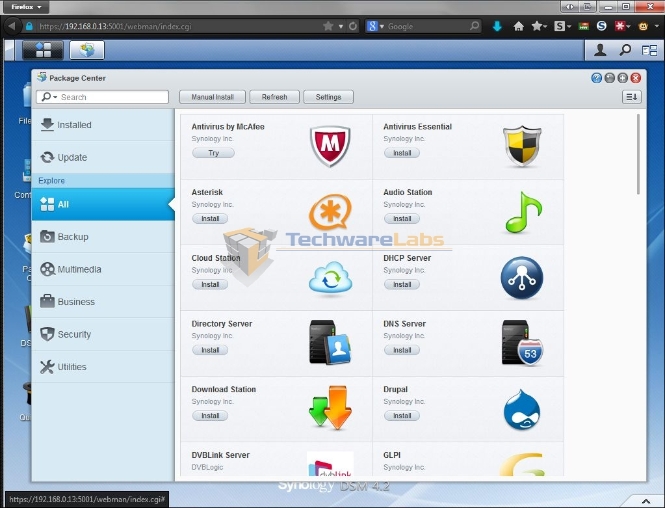Select the Backup category
This screenshot has height=508, width=665.
[103, 237]
